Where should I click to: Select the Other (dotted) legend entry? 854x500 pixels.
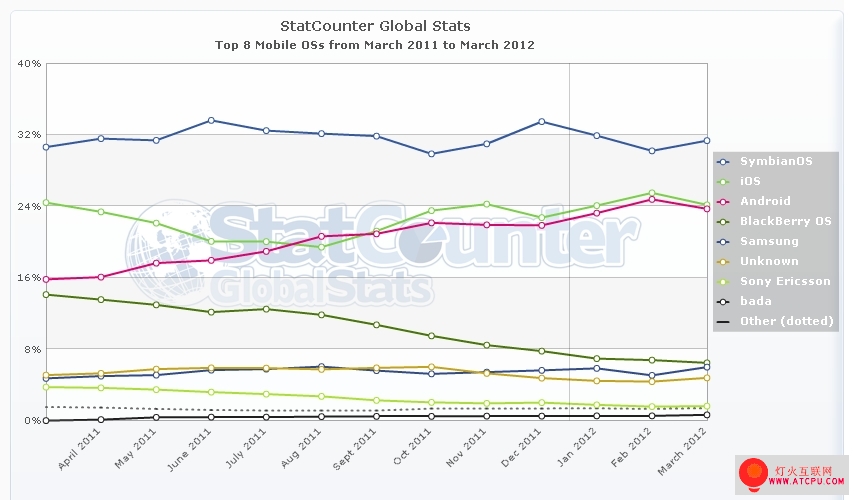coord(787,322)
